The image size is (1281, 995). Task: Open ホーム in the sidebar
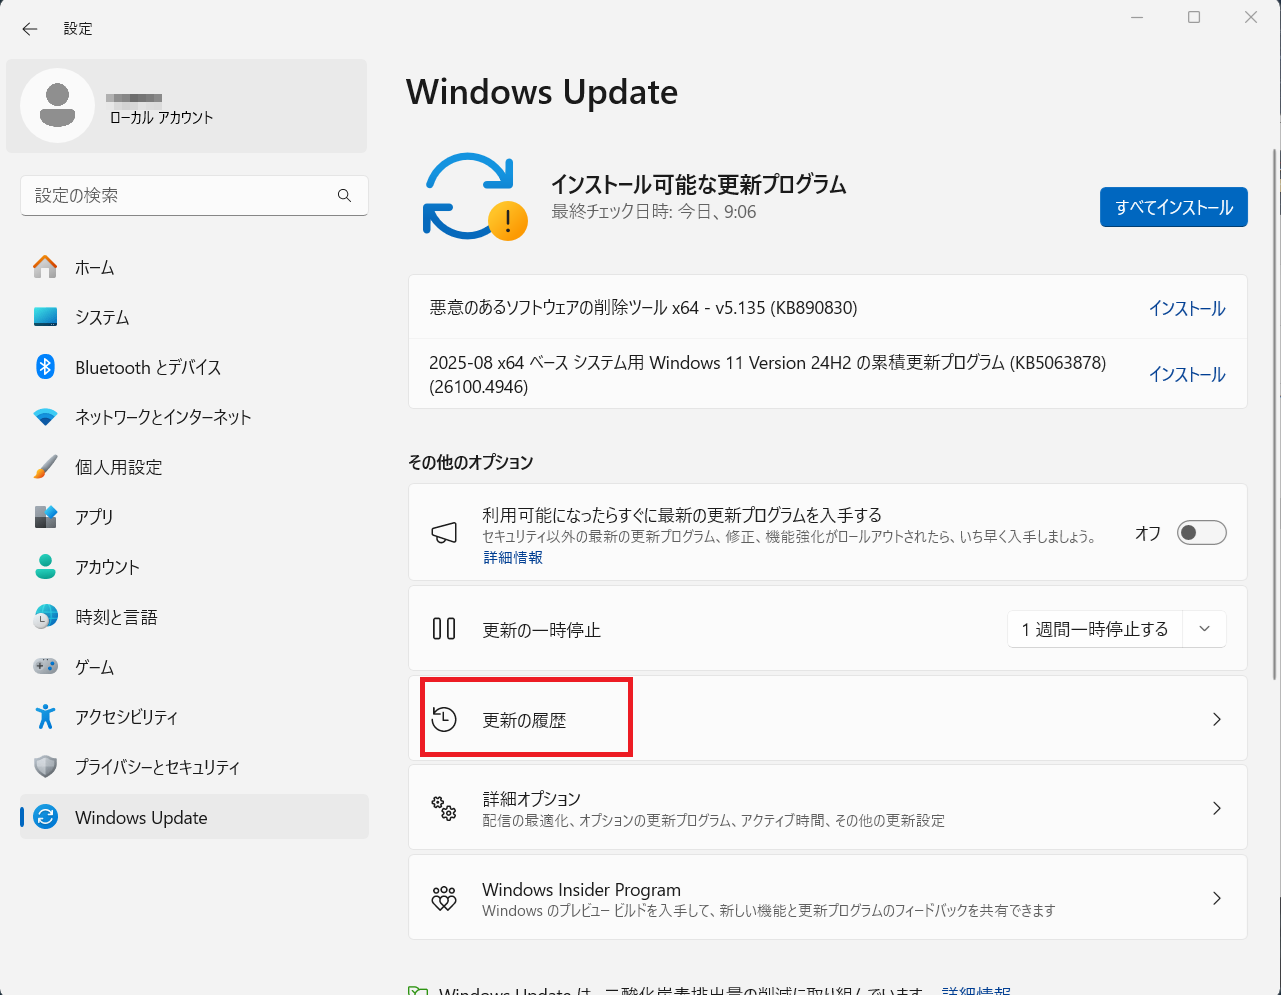(x=194, y=267)
